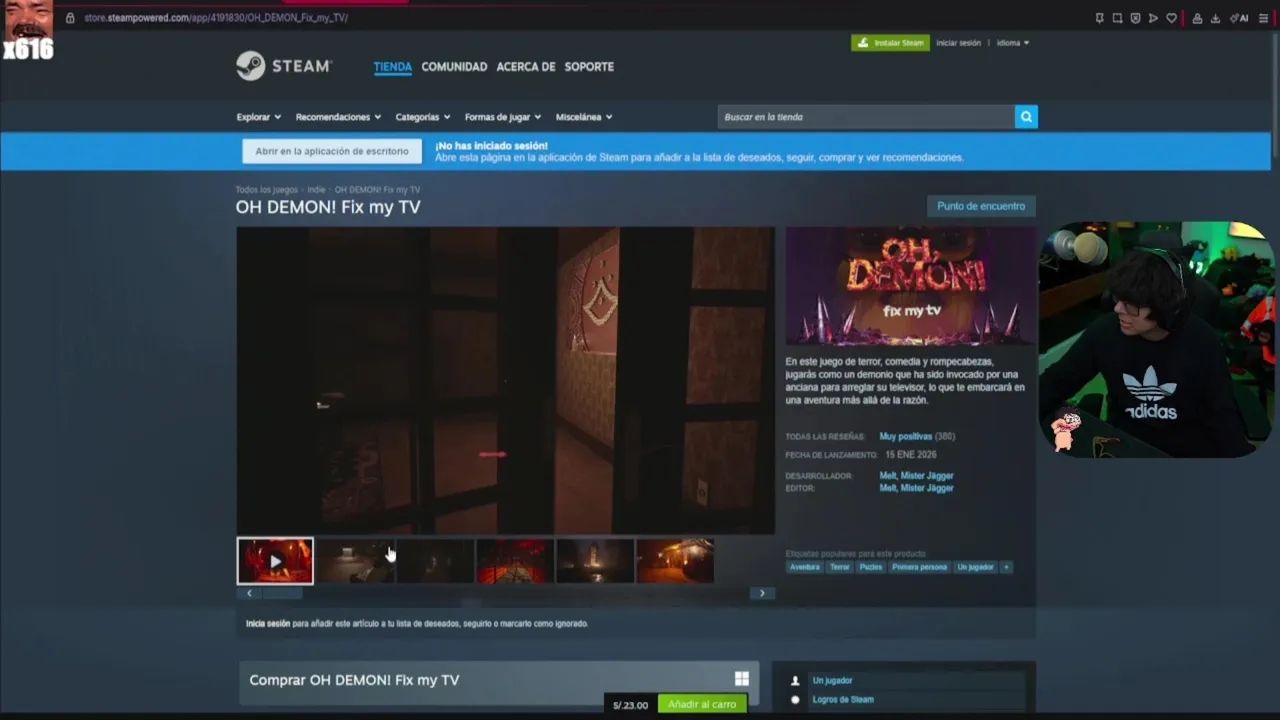Viewport: 1280px width, 720px height.
Task: Expand the Miscelánea dropdown menu
Action: coord(584,117)
